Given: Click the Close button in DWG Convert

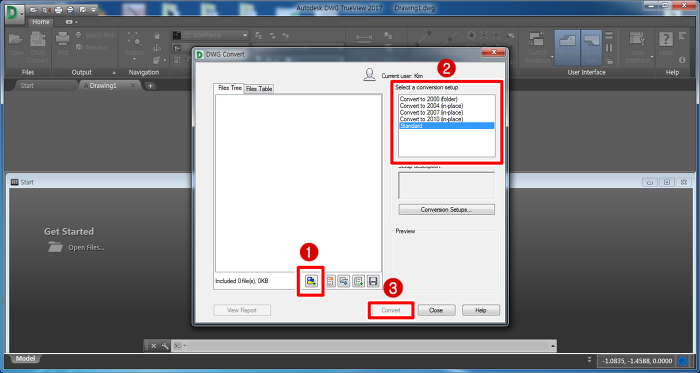Looking at the screenshot, I should [436, 310].
